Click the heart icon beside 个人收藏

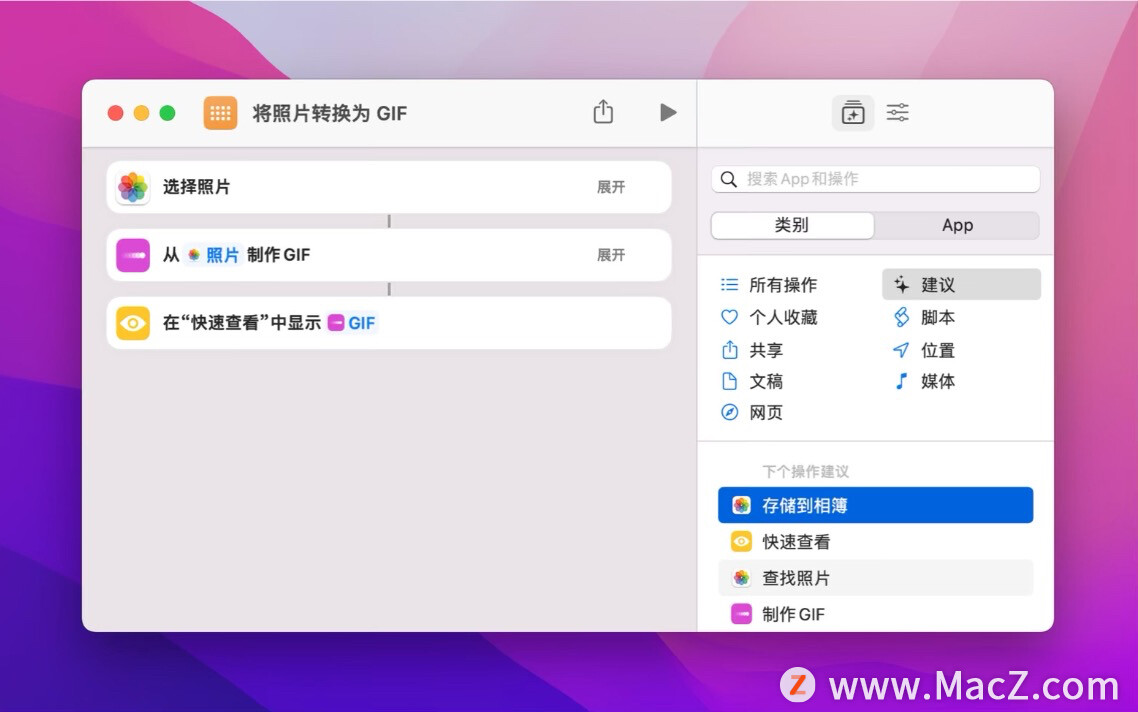pyautogui.click(x=729, y=317)
